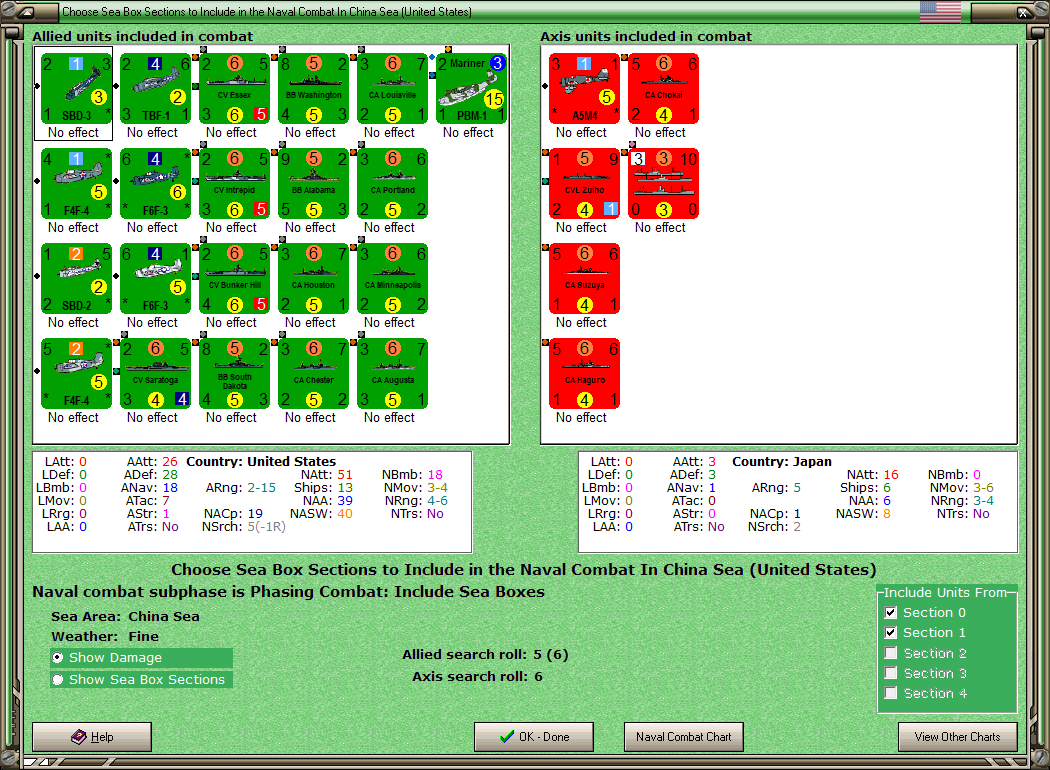This screenshot has width=1050, height=770.
Task: Select the CV Intrepid carrier counter
Action: 234,183
